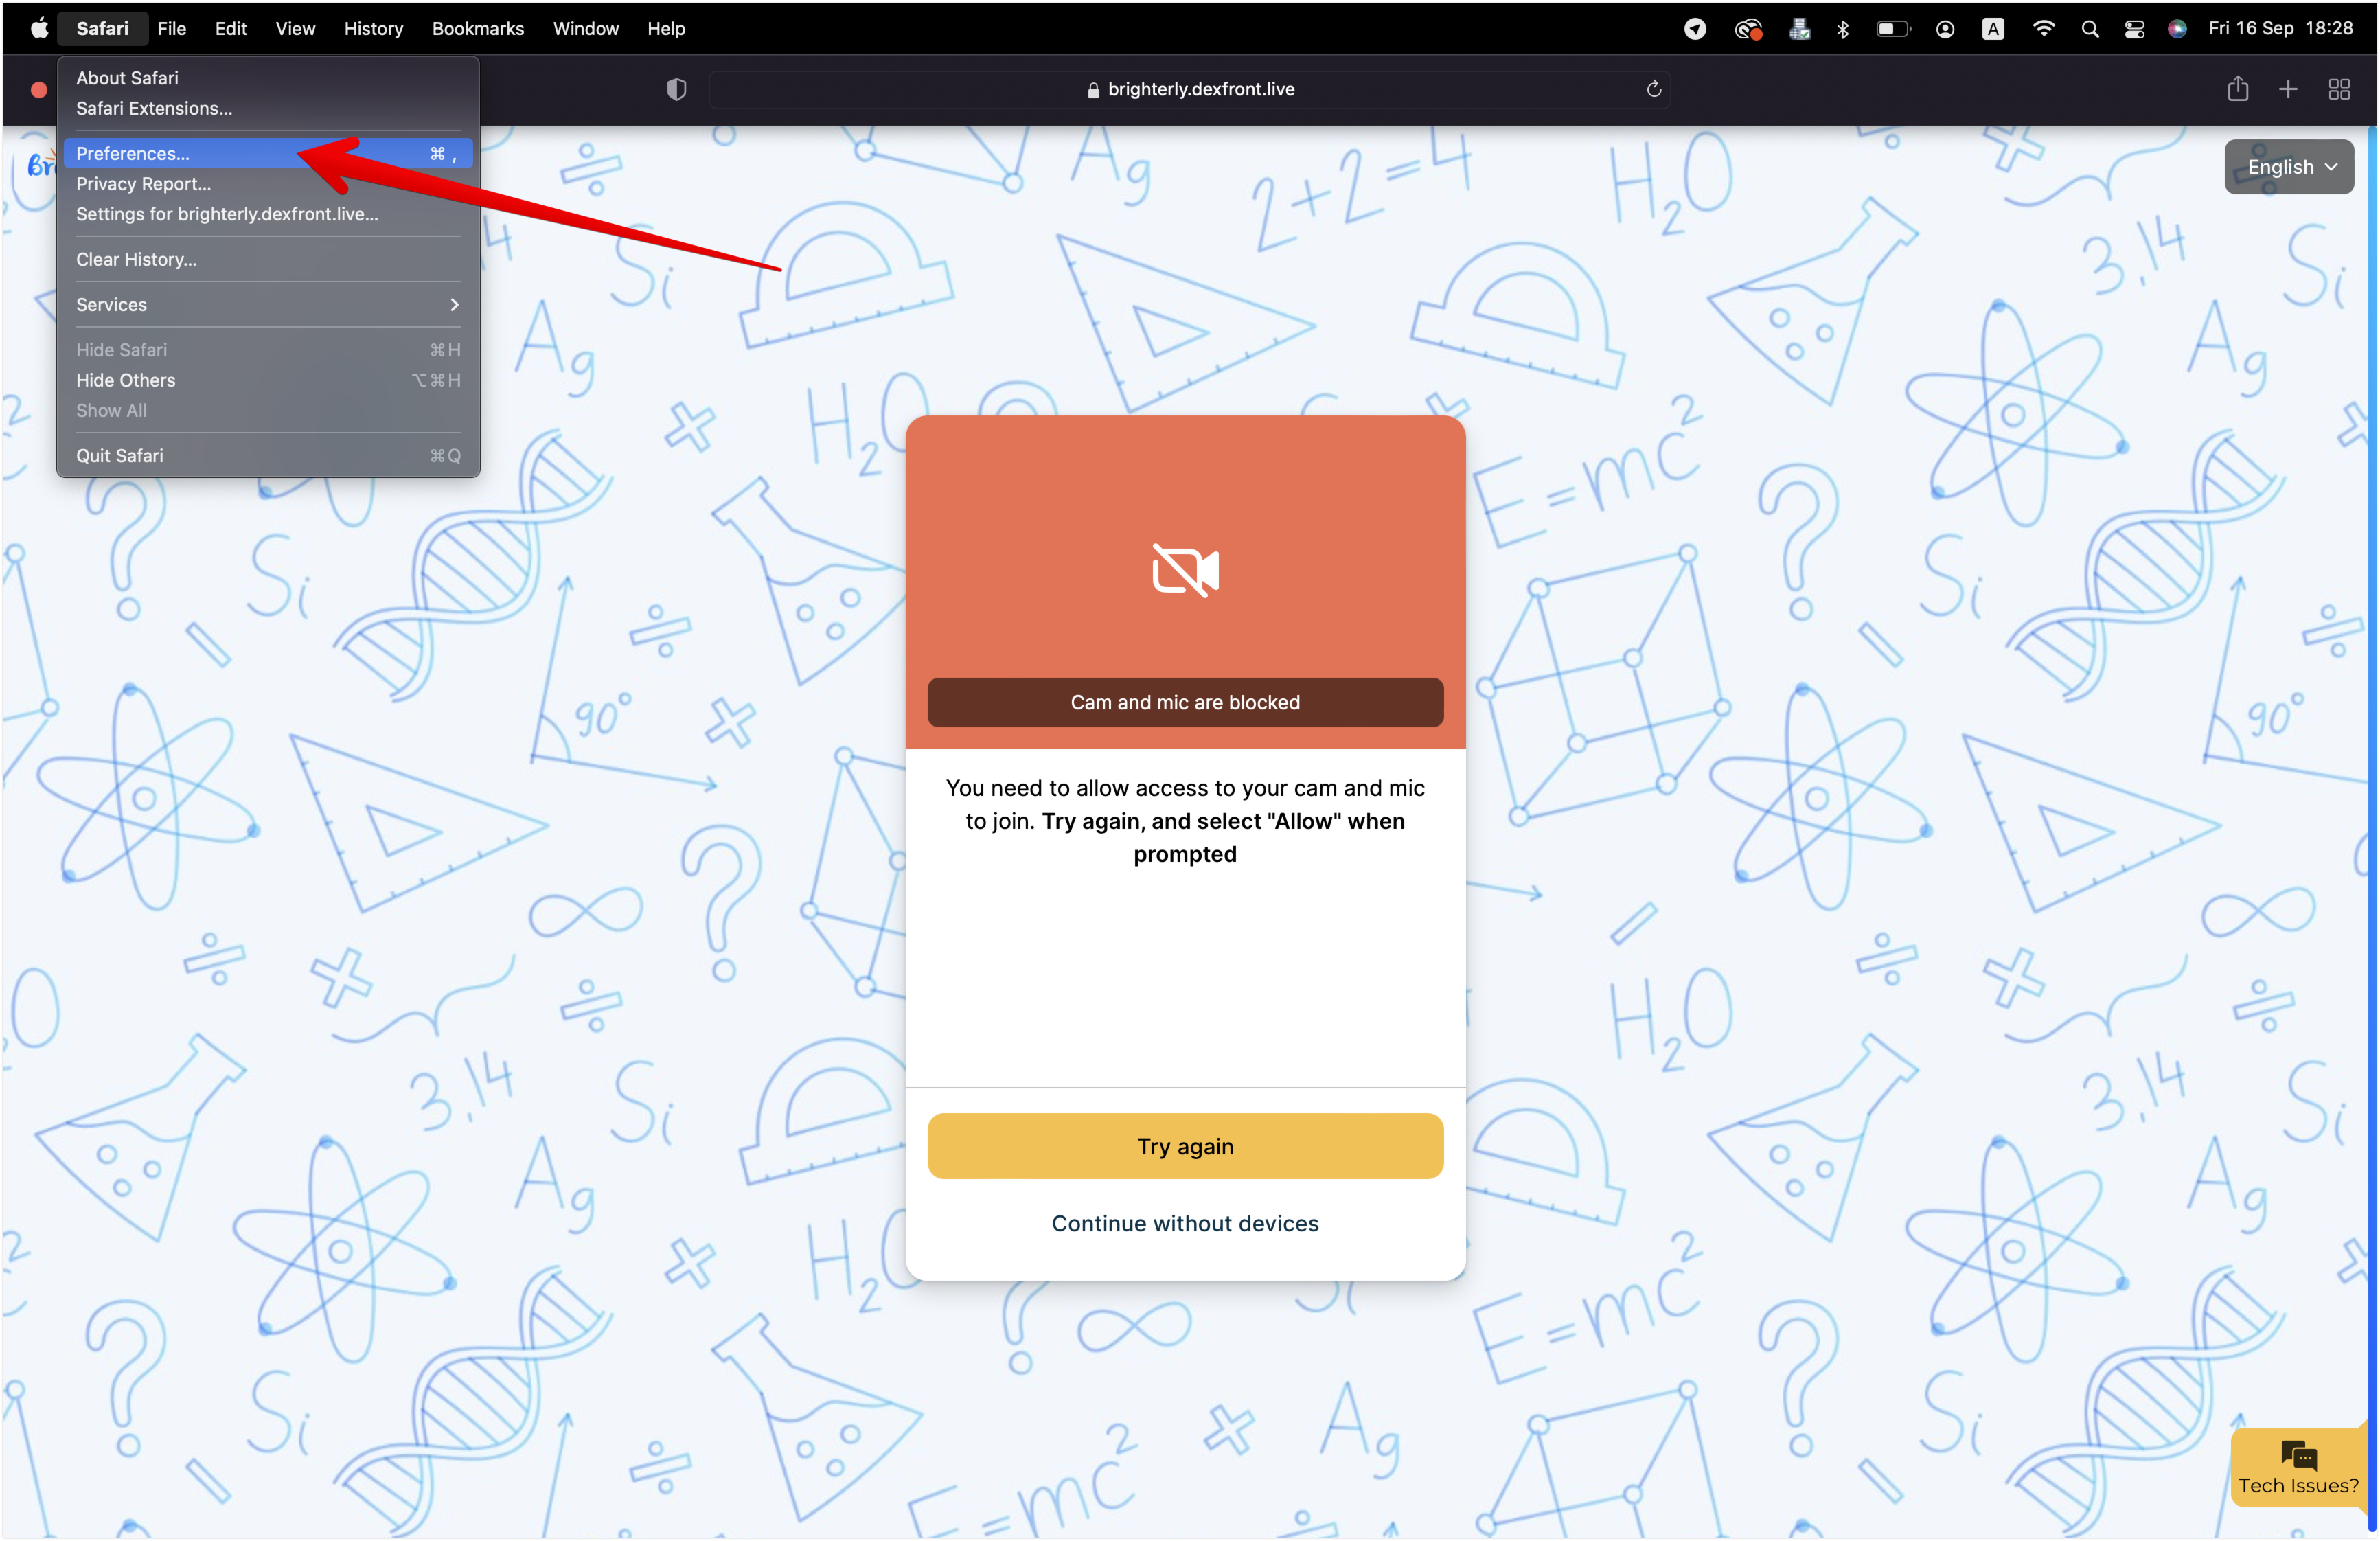Select Preferences... in Safari menu
The width and height of the screenshot is (2380, 1541).
pyautogui.click(x=268, y=153)
